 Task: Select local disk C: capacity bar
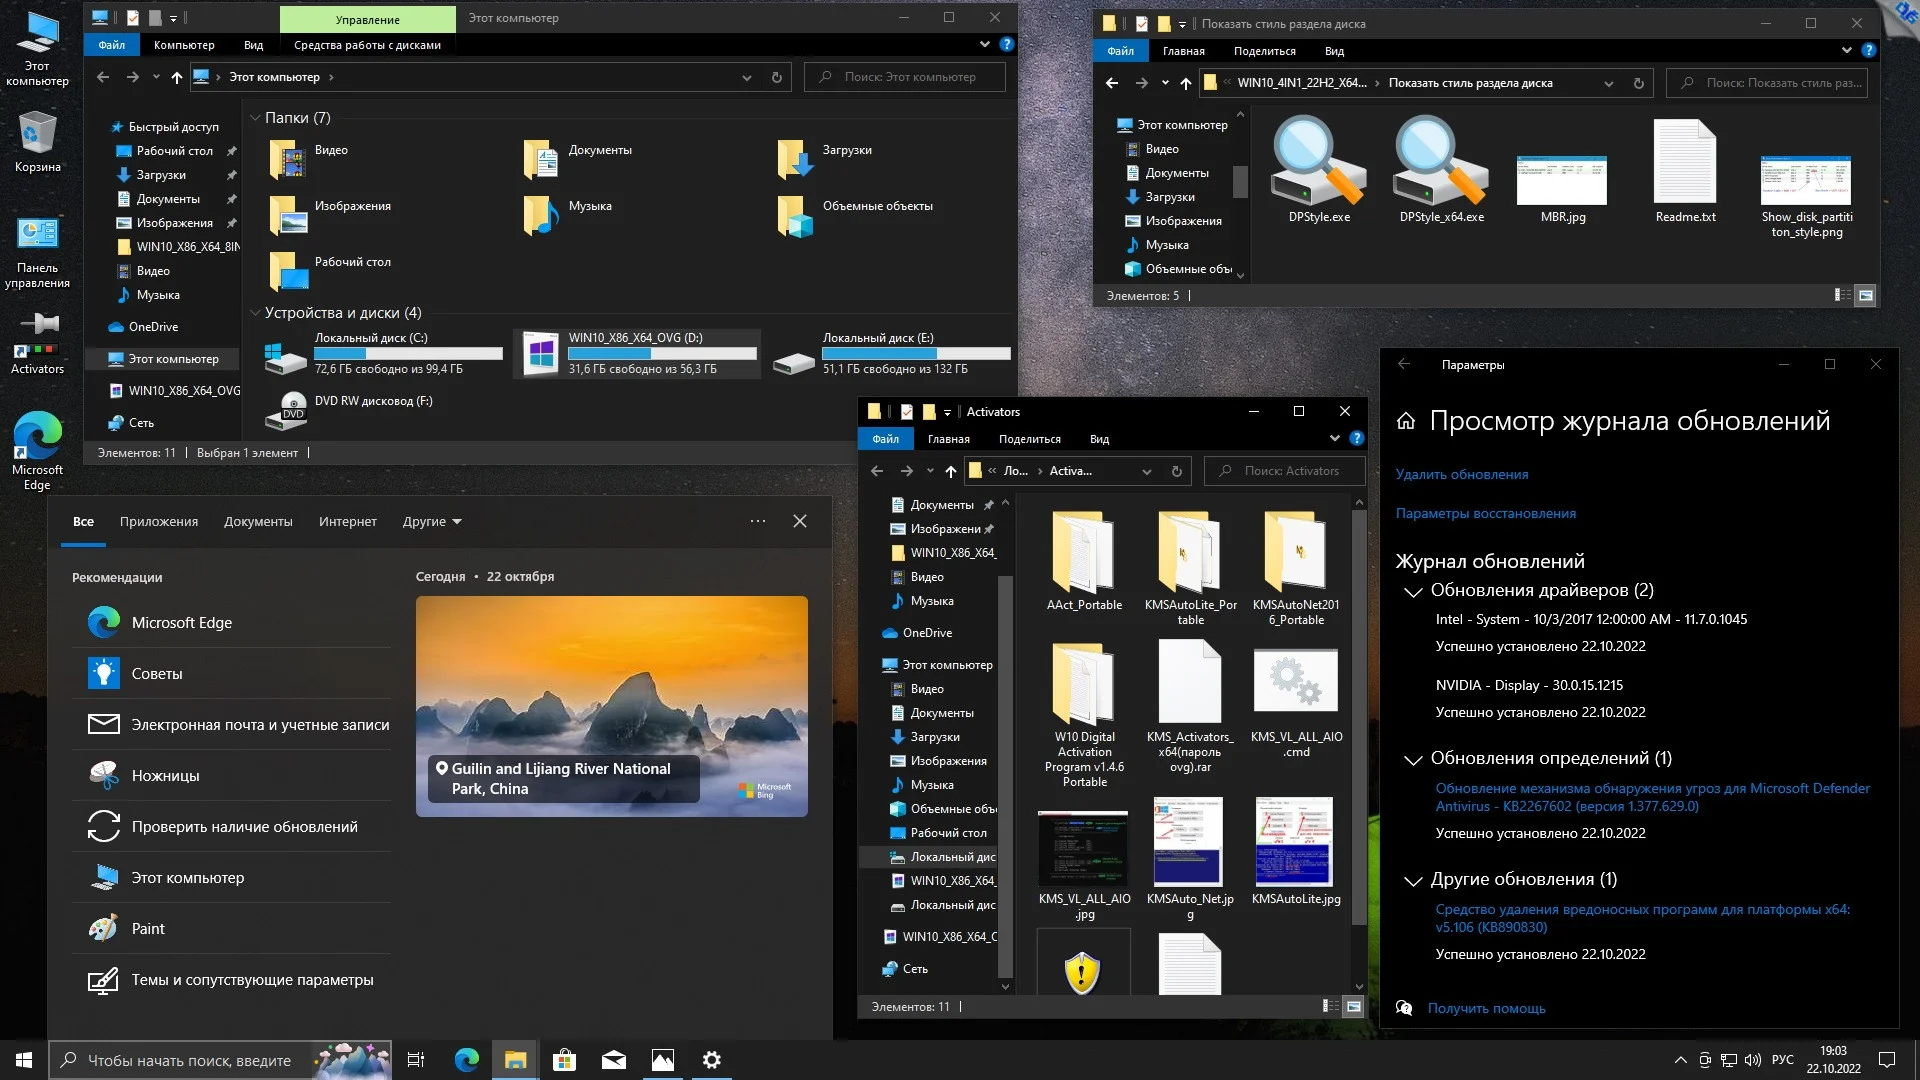408,353
